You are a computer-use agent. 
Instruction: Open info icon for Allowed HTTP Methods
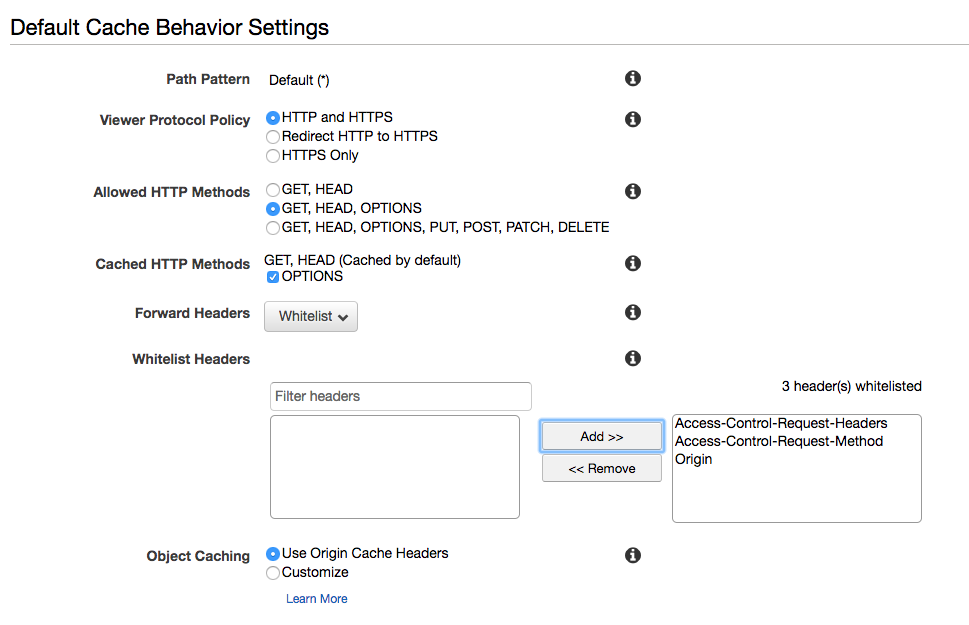point(632,192)
